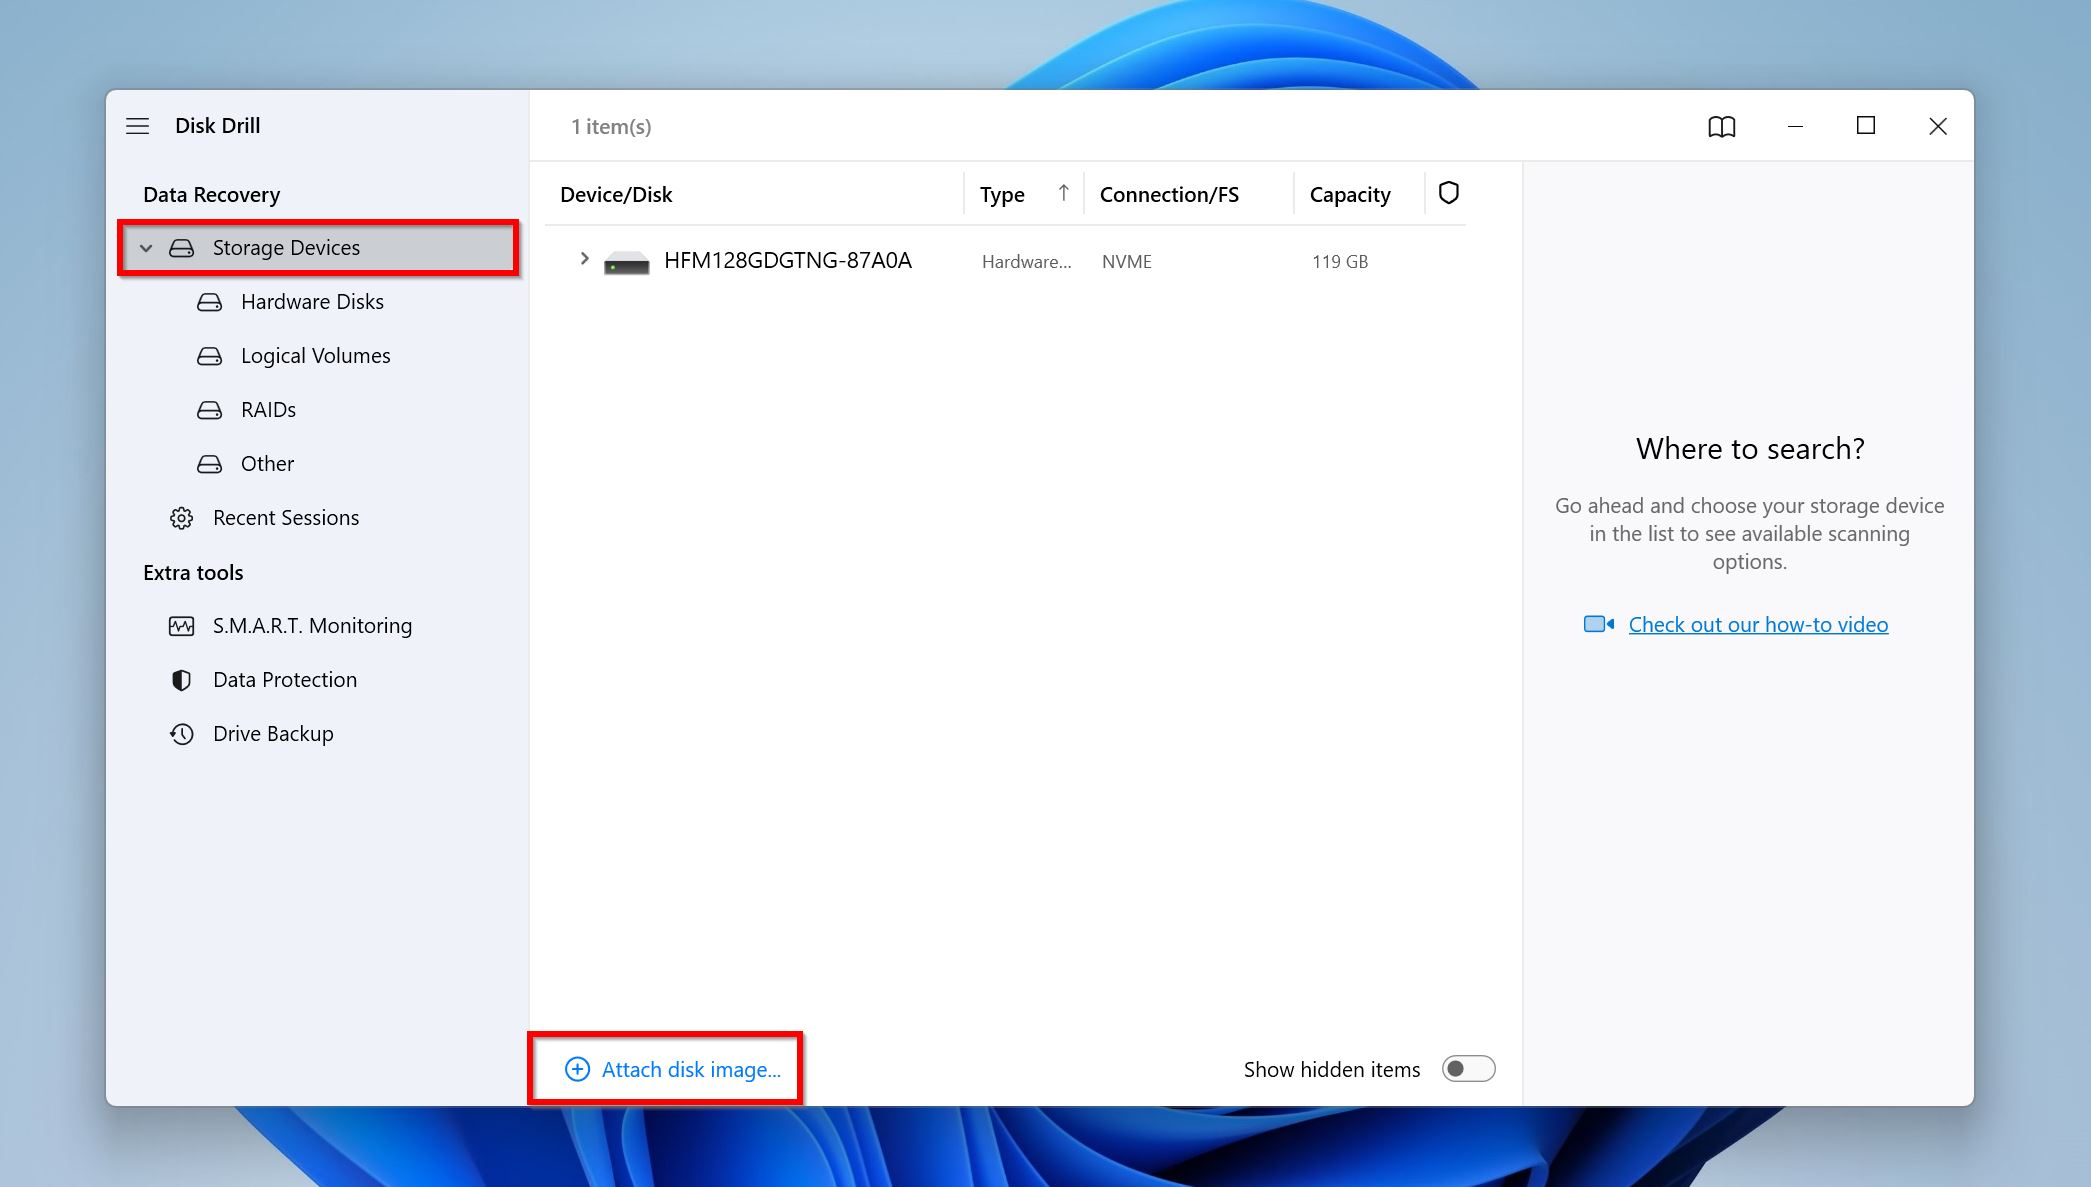The image size is (2091, 1187).
Task: Click the S.M.A.R.T. Monitoring icon
Action: pyautogui.click(x=181, y=624)
